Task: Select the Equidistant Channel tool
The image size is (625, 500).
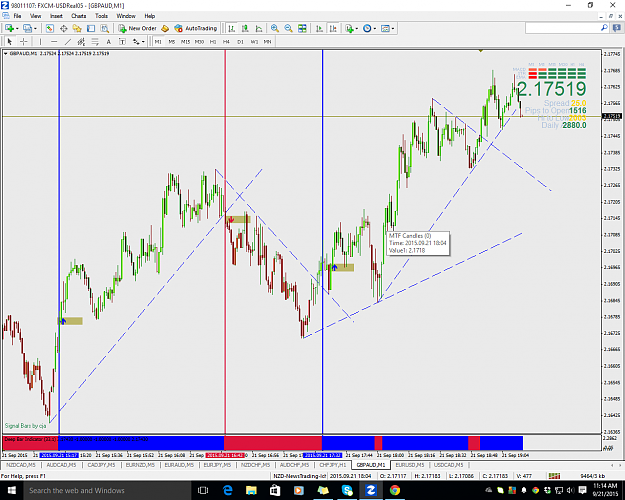Action: [81, 41]
